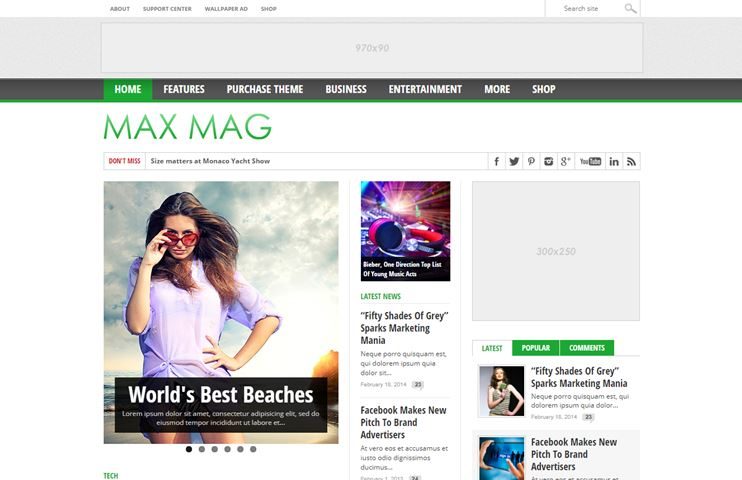Select the second slider dot
Viewport: 742px width, 480px height.
pyautogui.click(x=202, y=449)
